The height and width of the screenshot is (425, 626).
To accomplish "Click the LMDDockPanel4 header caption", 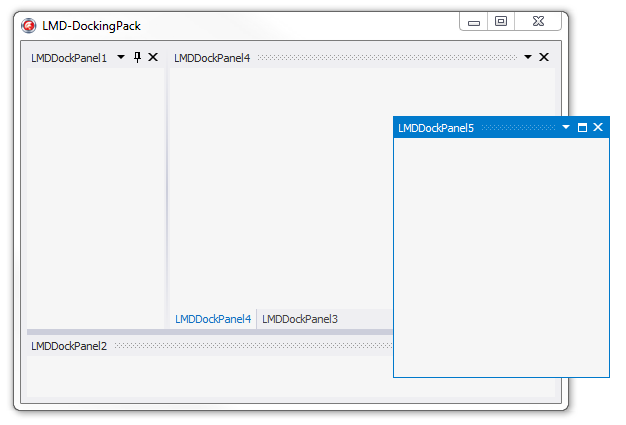I will click(x=212, y=58).
